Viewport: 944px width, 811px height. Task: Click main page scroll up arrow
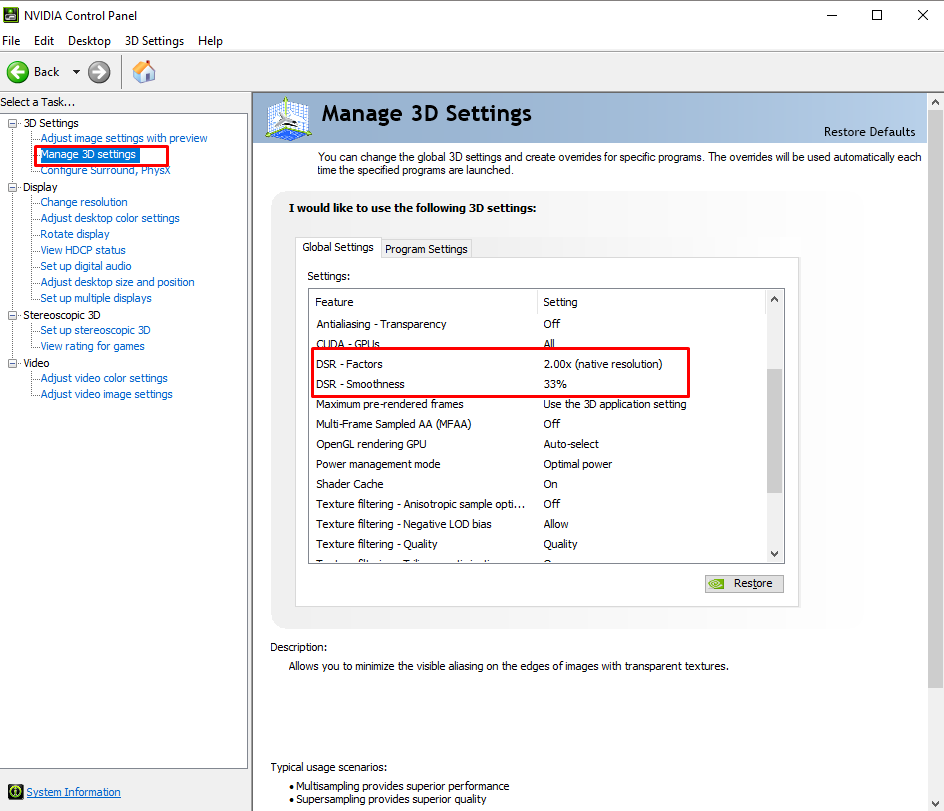(x=935, y=102)
